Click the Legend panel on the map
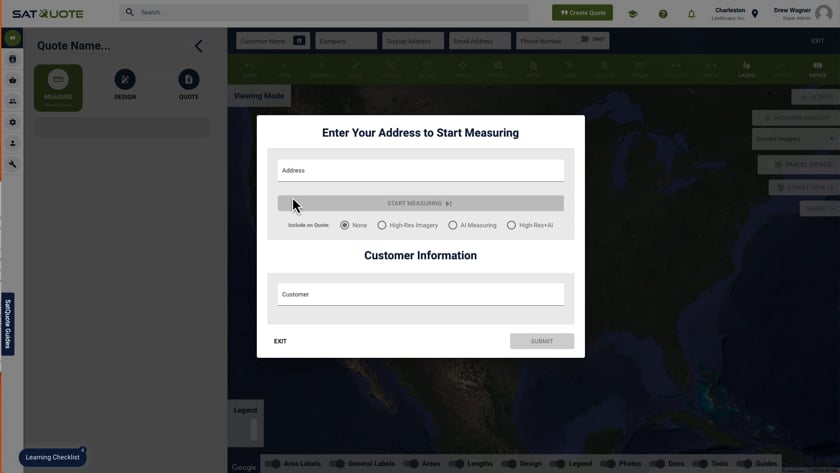 (x=245, y=423)
